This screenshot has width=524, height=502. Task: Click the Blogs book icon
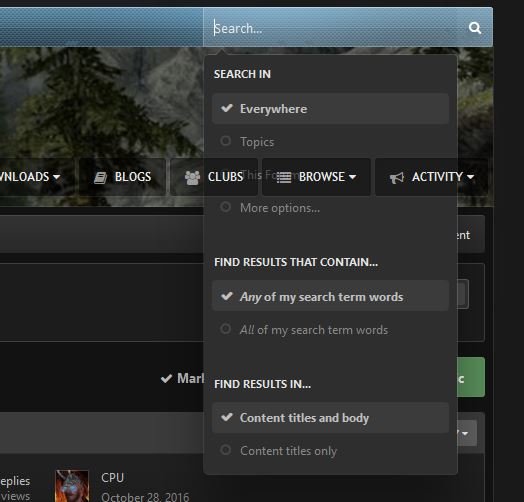[x=100, y=177]
